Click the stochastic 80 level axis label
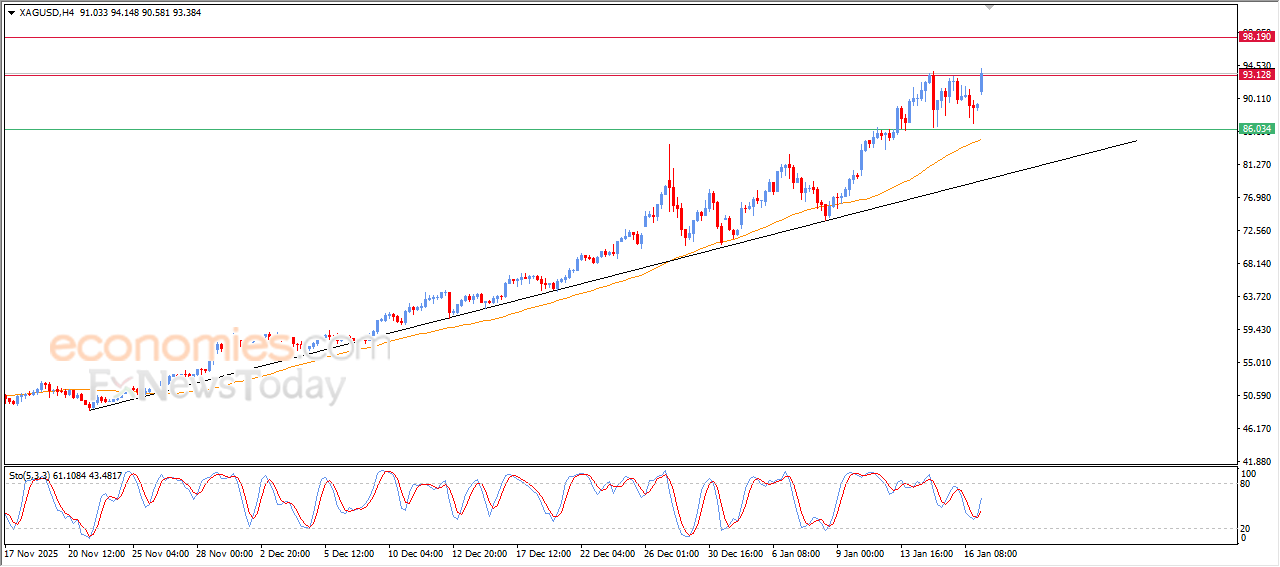 [1246, 484]
